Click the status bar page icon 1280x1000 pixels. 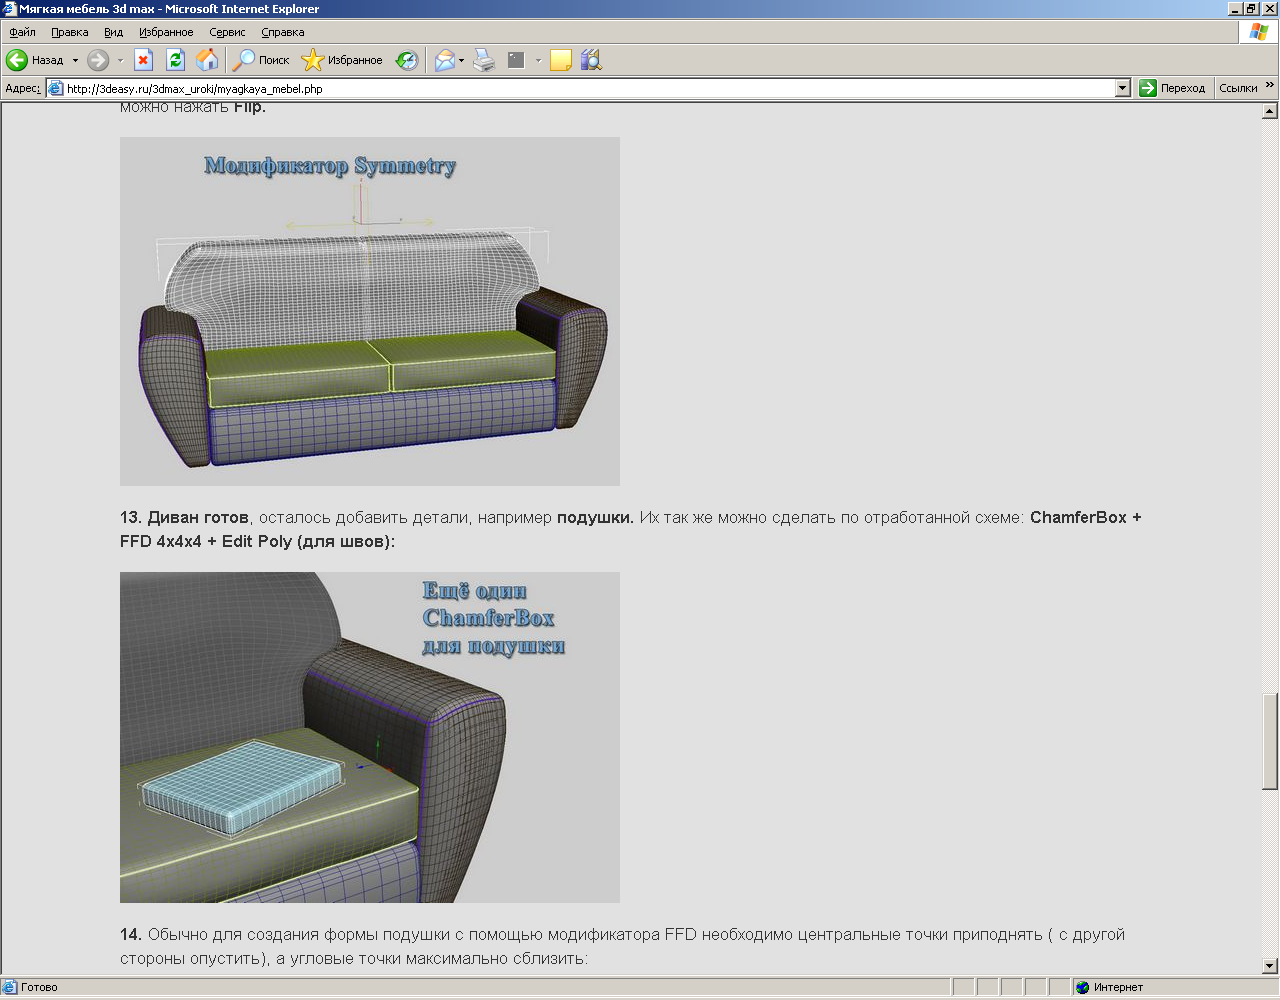[10, 987]
